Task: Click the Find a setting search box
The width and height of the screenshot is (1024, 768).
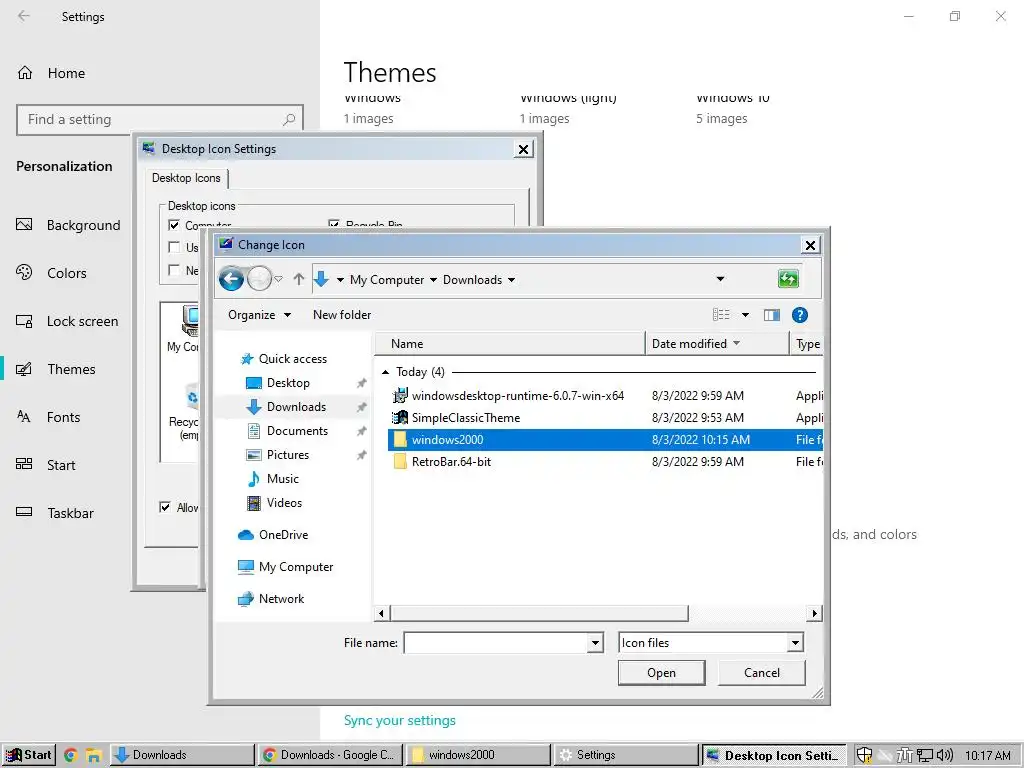Action: pyautogui.click(x=160, y=120)
